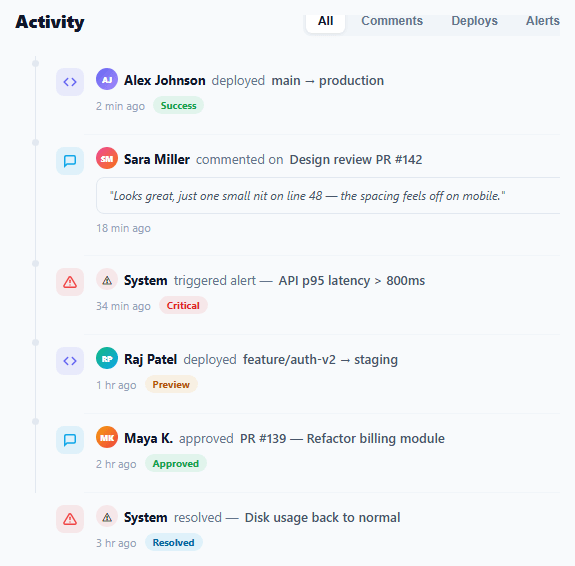Click timeline dot beside Alex Johnson entry
Image resolution: width=575 pixels, height=566 pixels.
pos(35,63)
